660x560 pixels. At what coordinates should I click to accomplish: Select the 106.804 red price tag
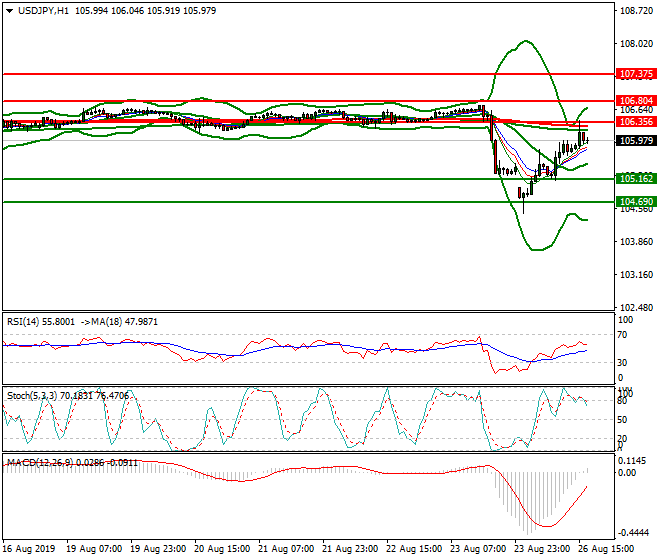(x=636, y=101)
